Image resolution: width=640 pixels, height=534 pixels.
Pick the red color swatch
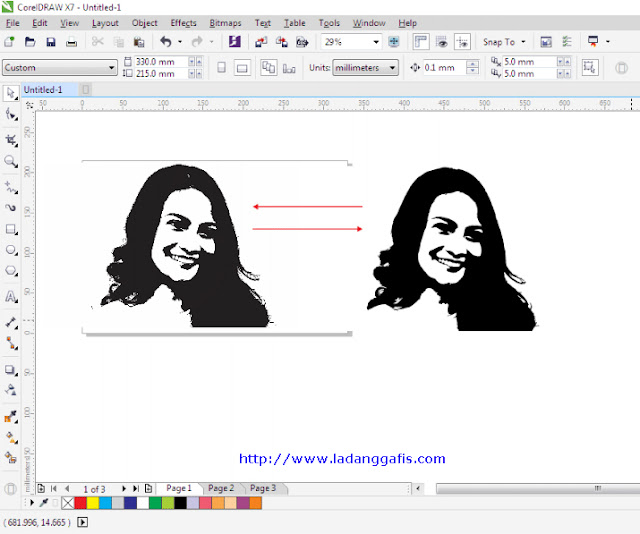[x=80, y=503]
